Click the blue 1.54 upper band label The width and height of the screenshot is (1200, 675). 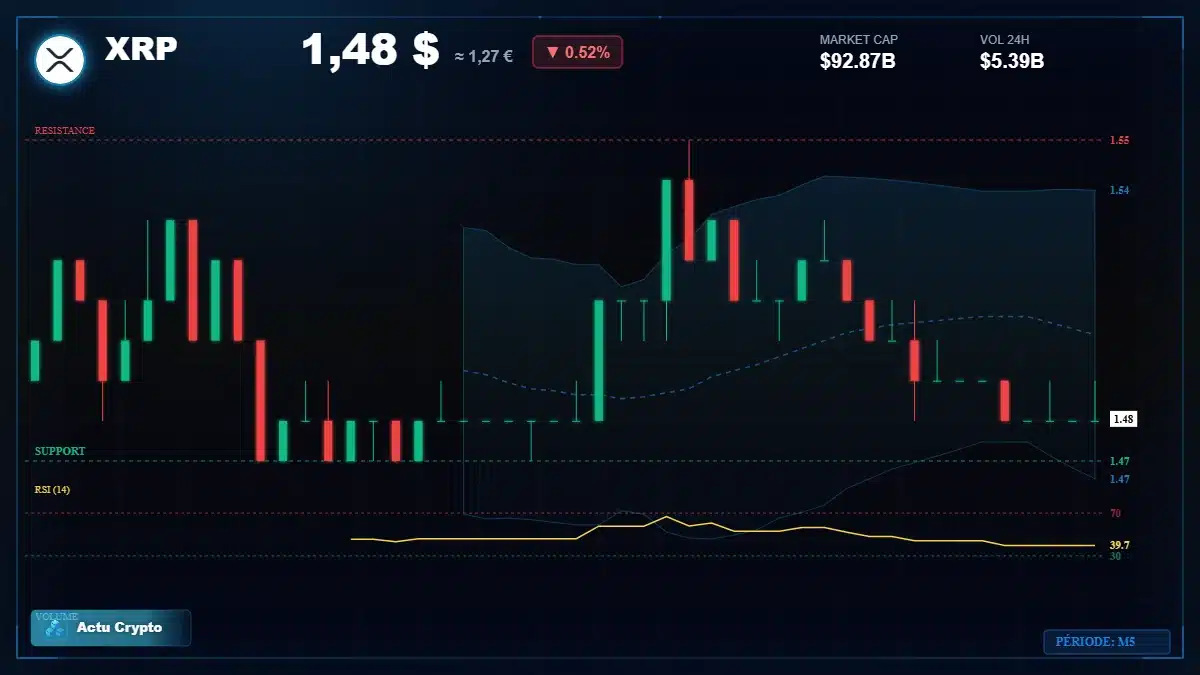(x=1119, y=190)
